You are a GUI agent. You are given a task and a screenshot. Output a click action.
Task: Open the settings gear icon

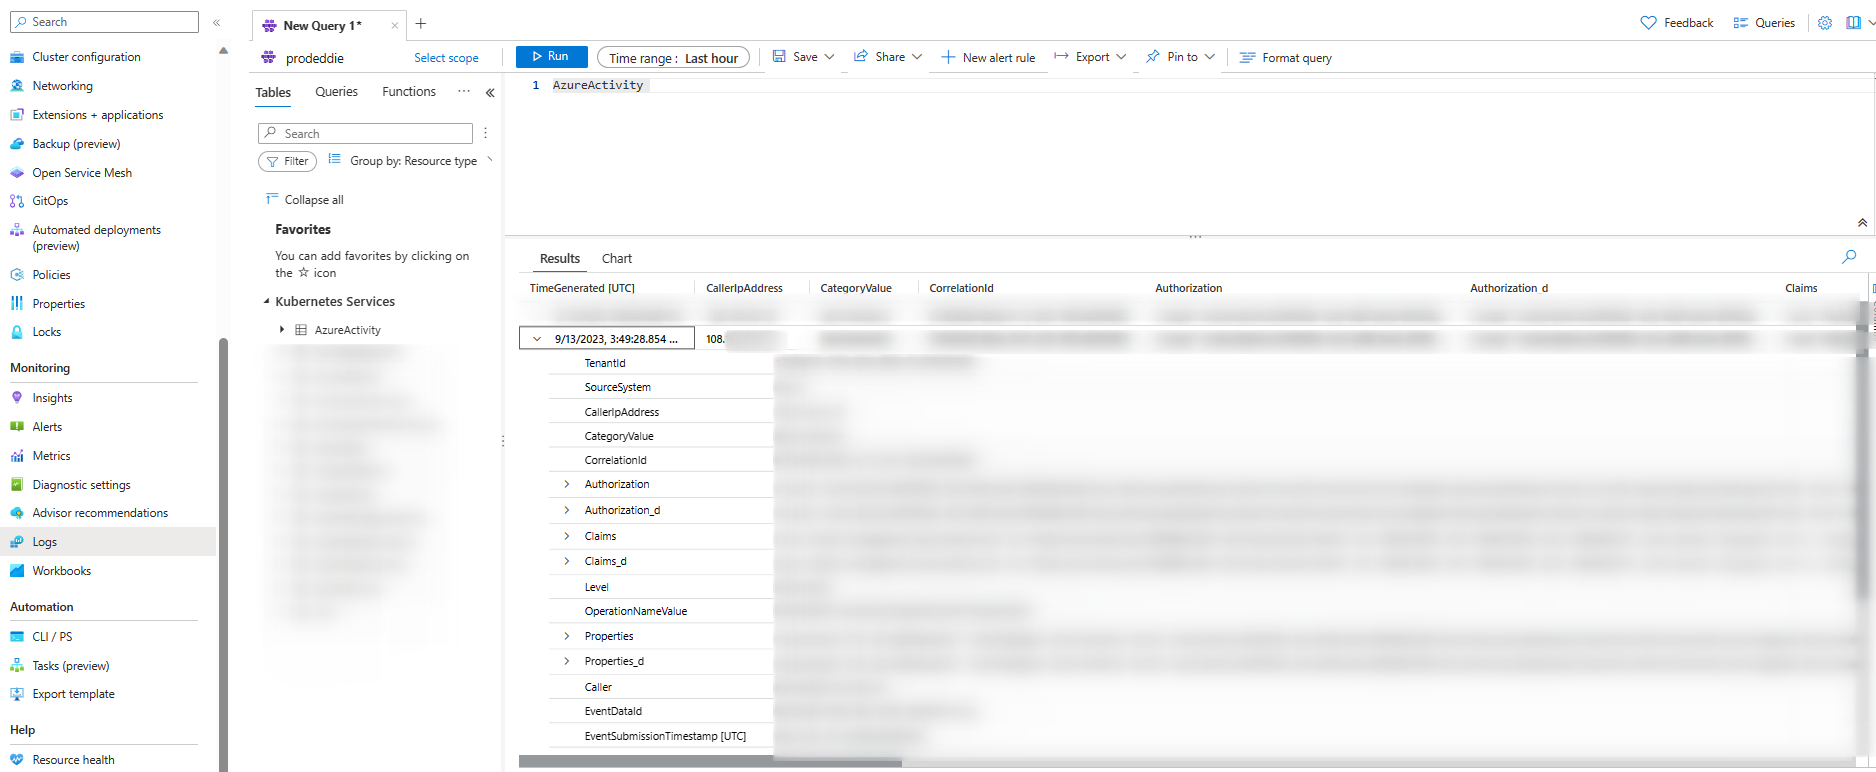pyautogui.click(x=1825, y=23)
